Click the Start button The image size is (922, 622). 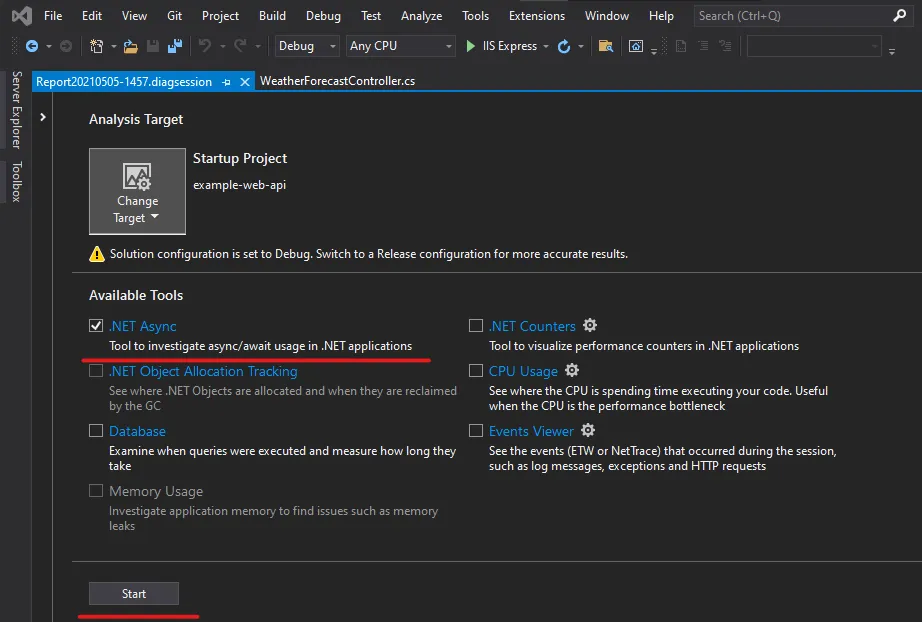click(x=133, y=593)
